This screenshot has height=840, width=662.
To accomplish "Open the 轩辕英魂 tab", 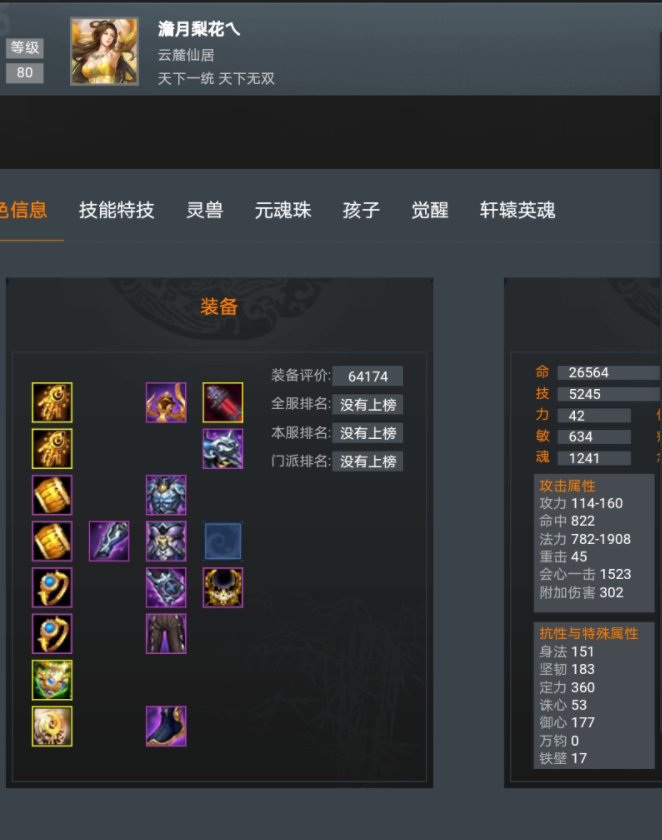I will coord(517,210).
